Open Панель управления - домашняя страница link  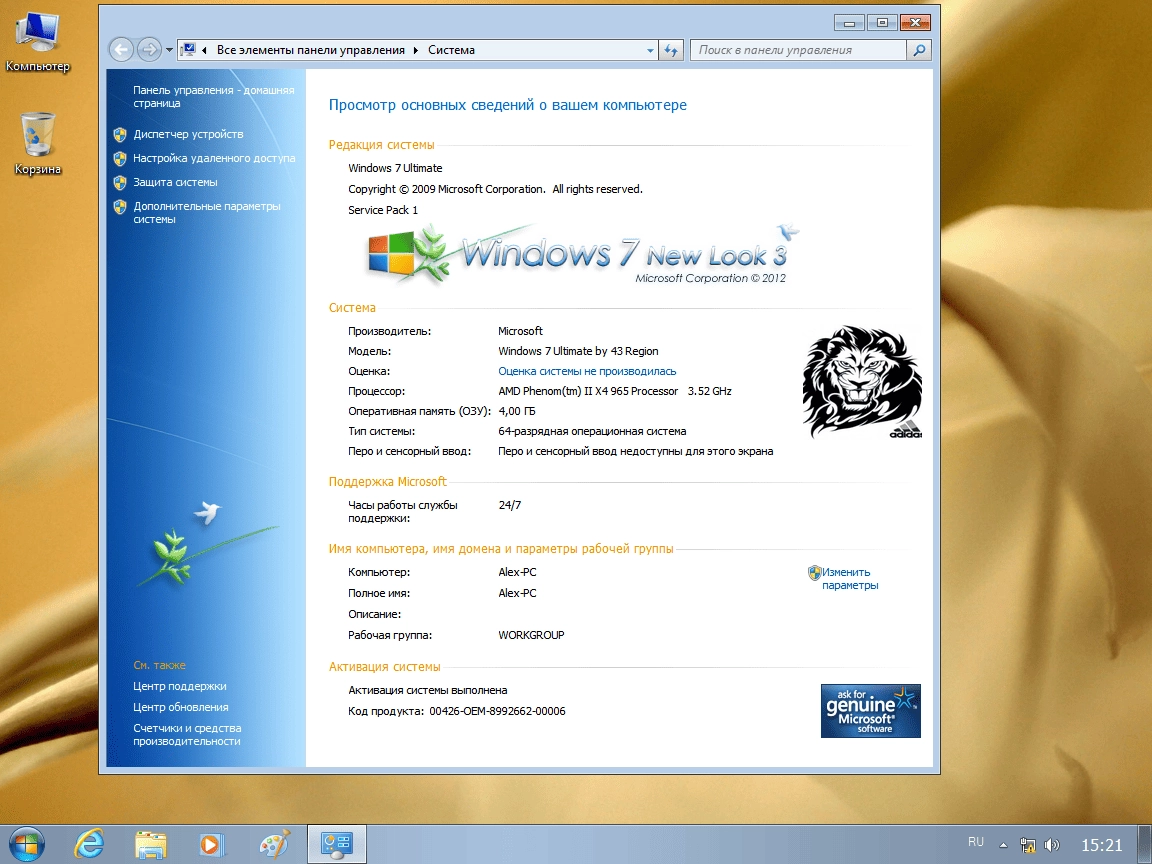click(213, 96)
